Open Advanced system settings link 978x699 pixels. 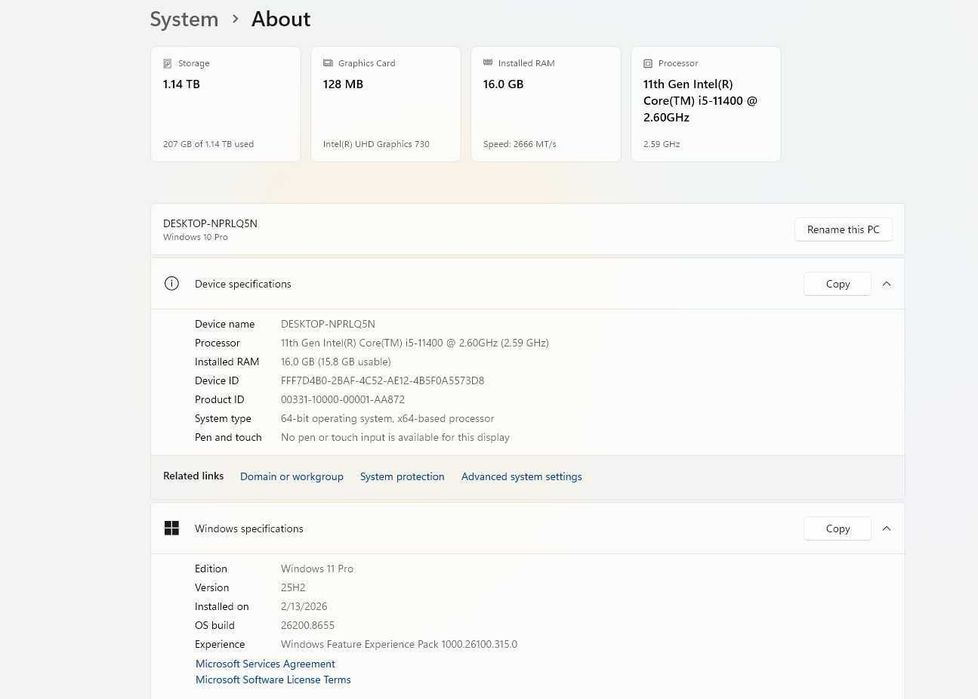pyautogui.click(x=521, y=476)
